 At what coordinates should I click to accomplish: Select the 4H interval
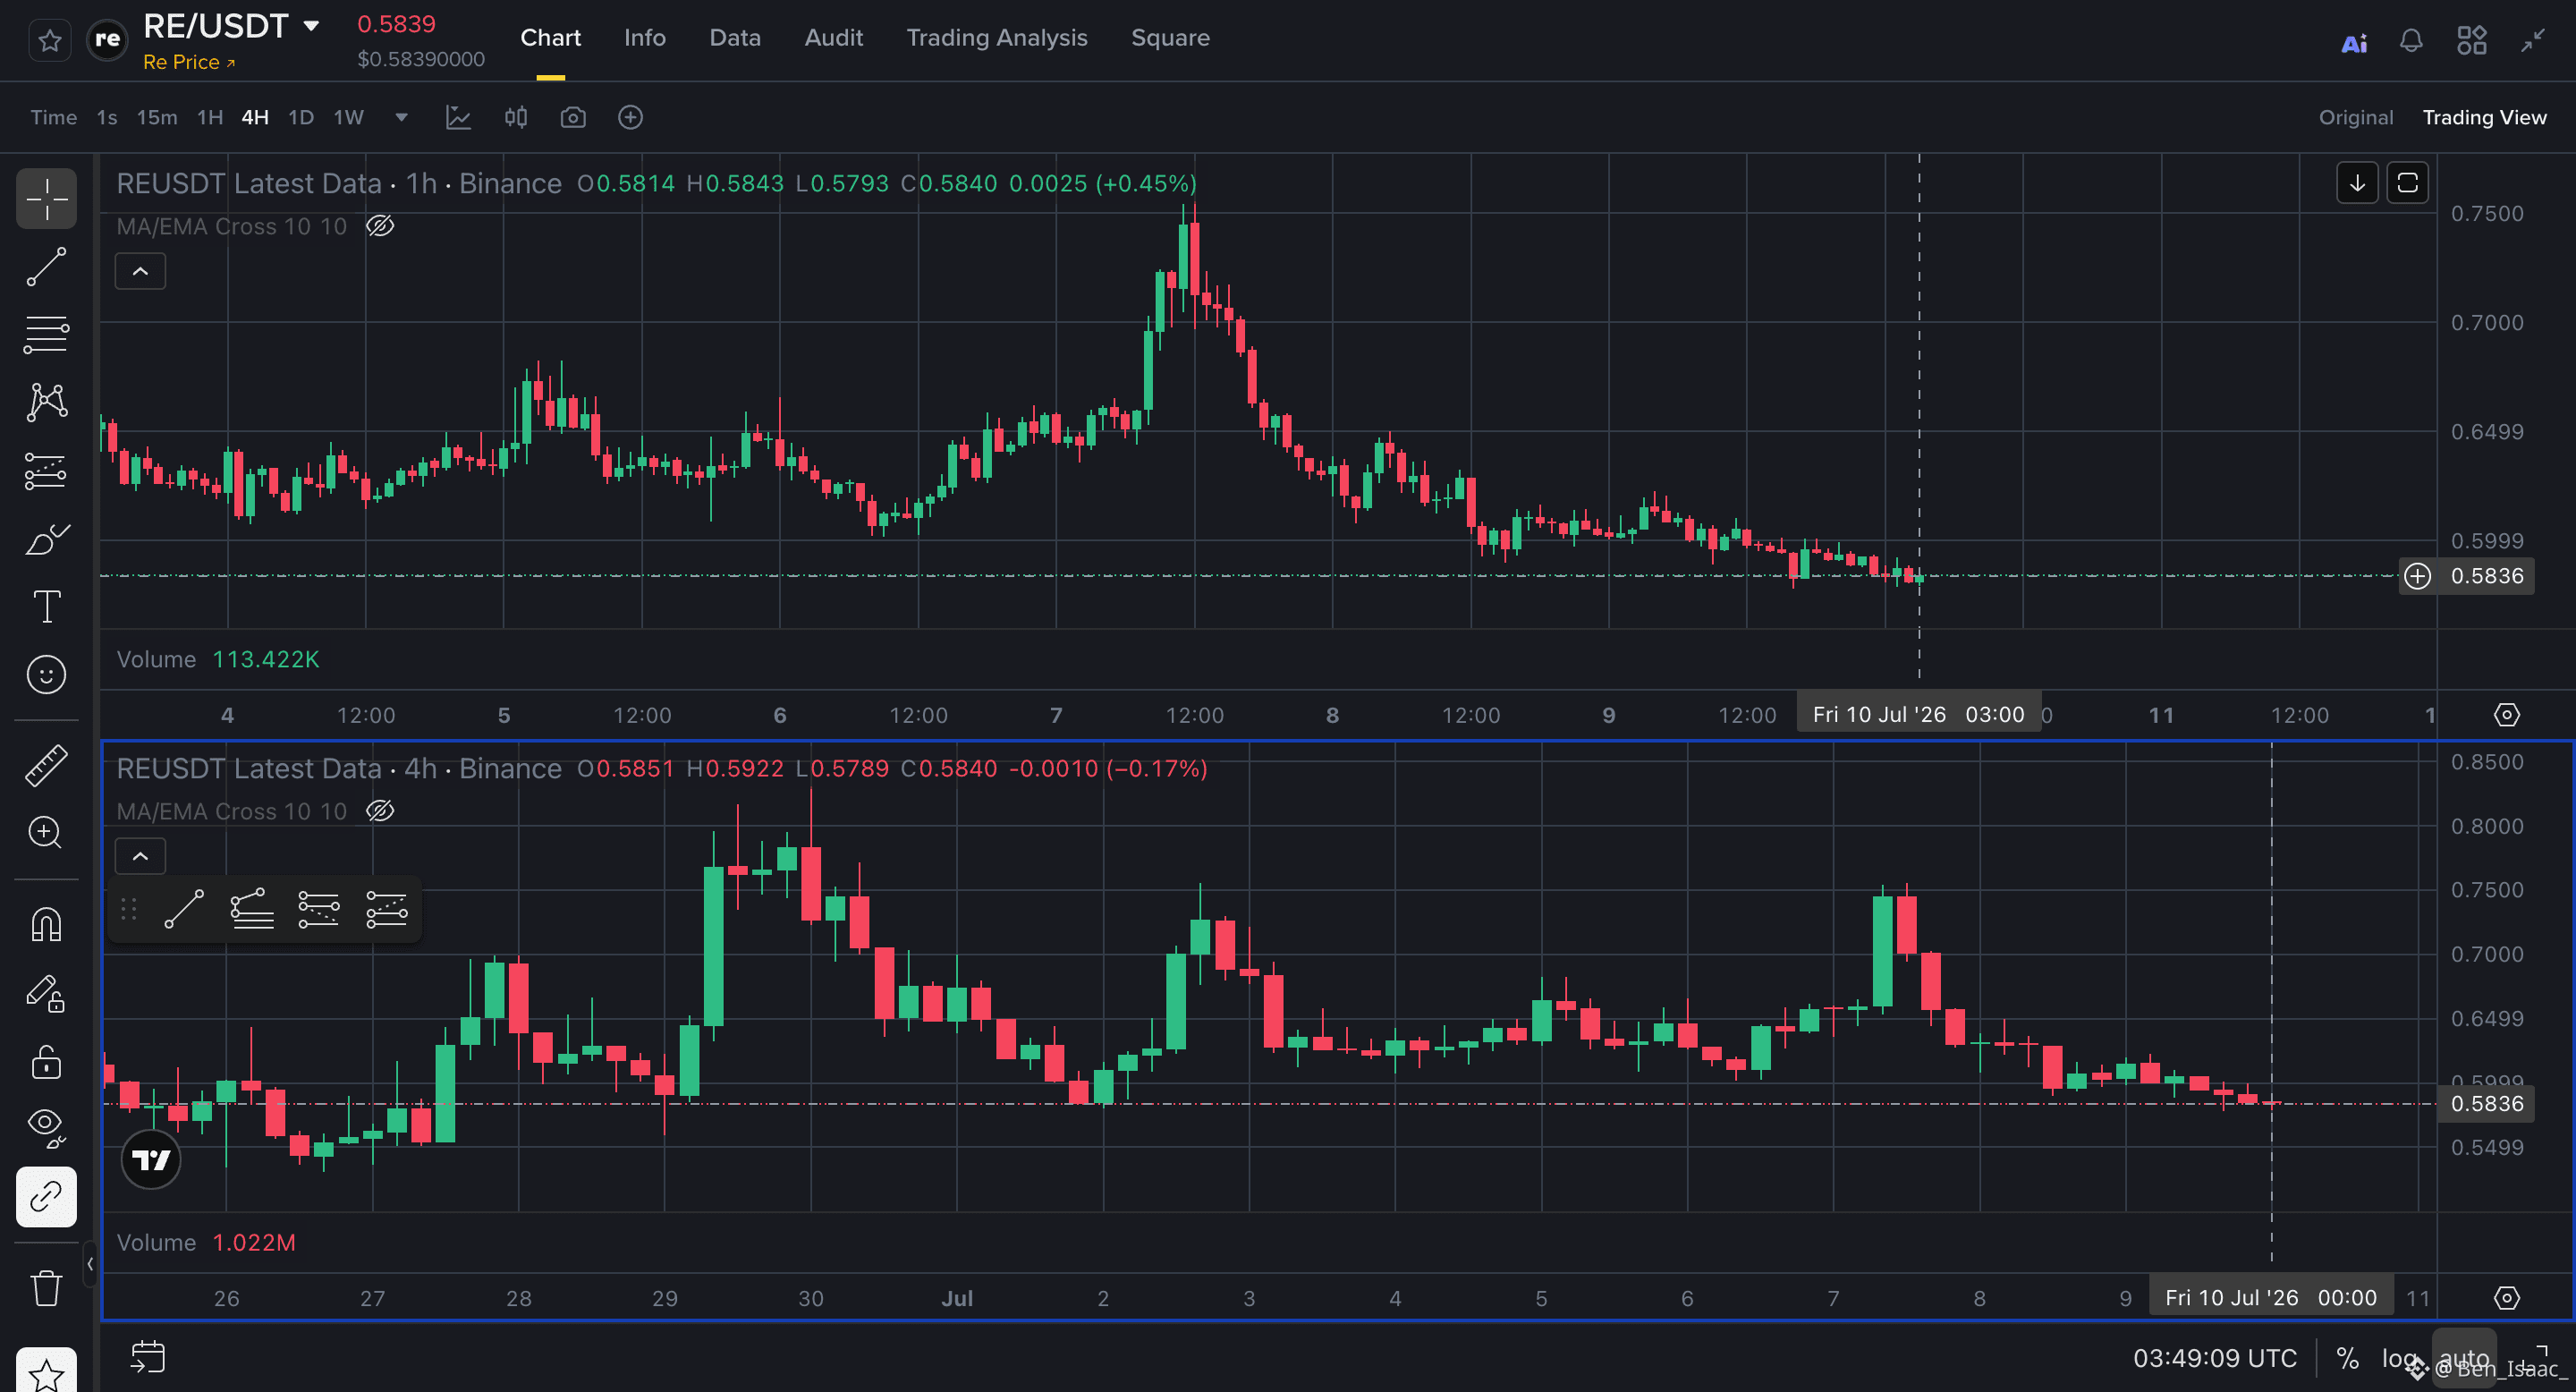255,117
